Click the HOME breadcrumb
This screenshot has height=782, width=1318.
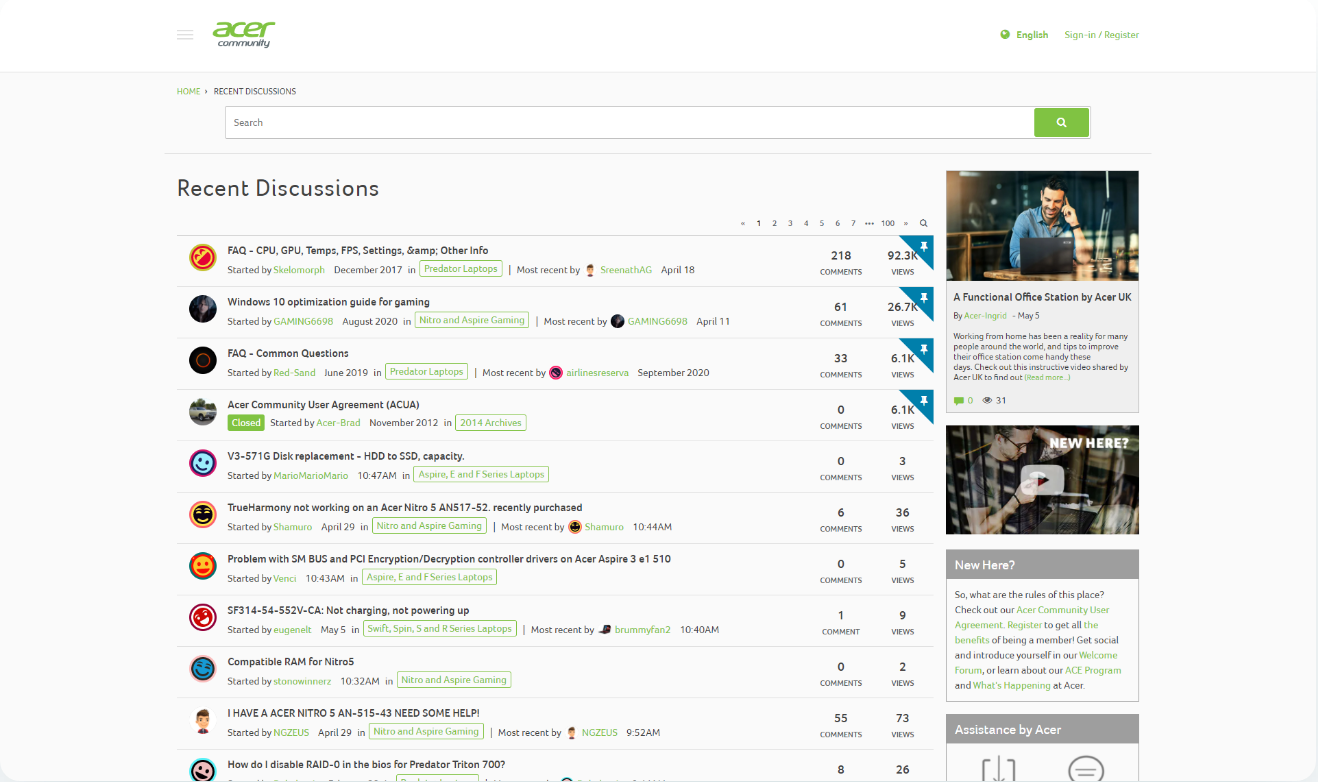189,91
